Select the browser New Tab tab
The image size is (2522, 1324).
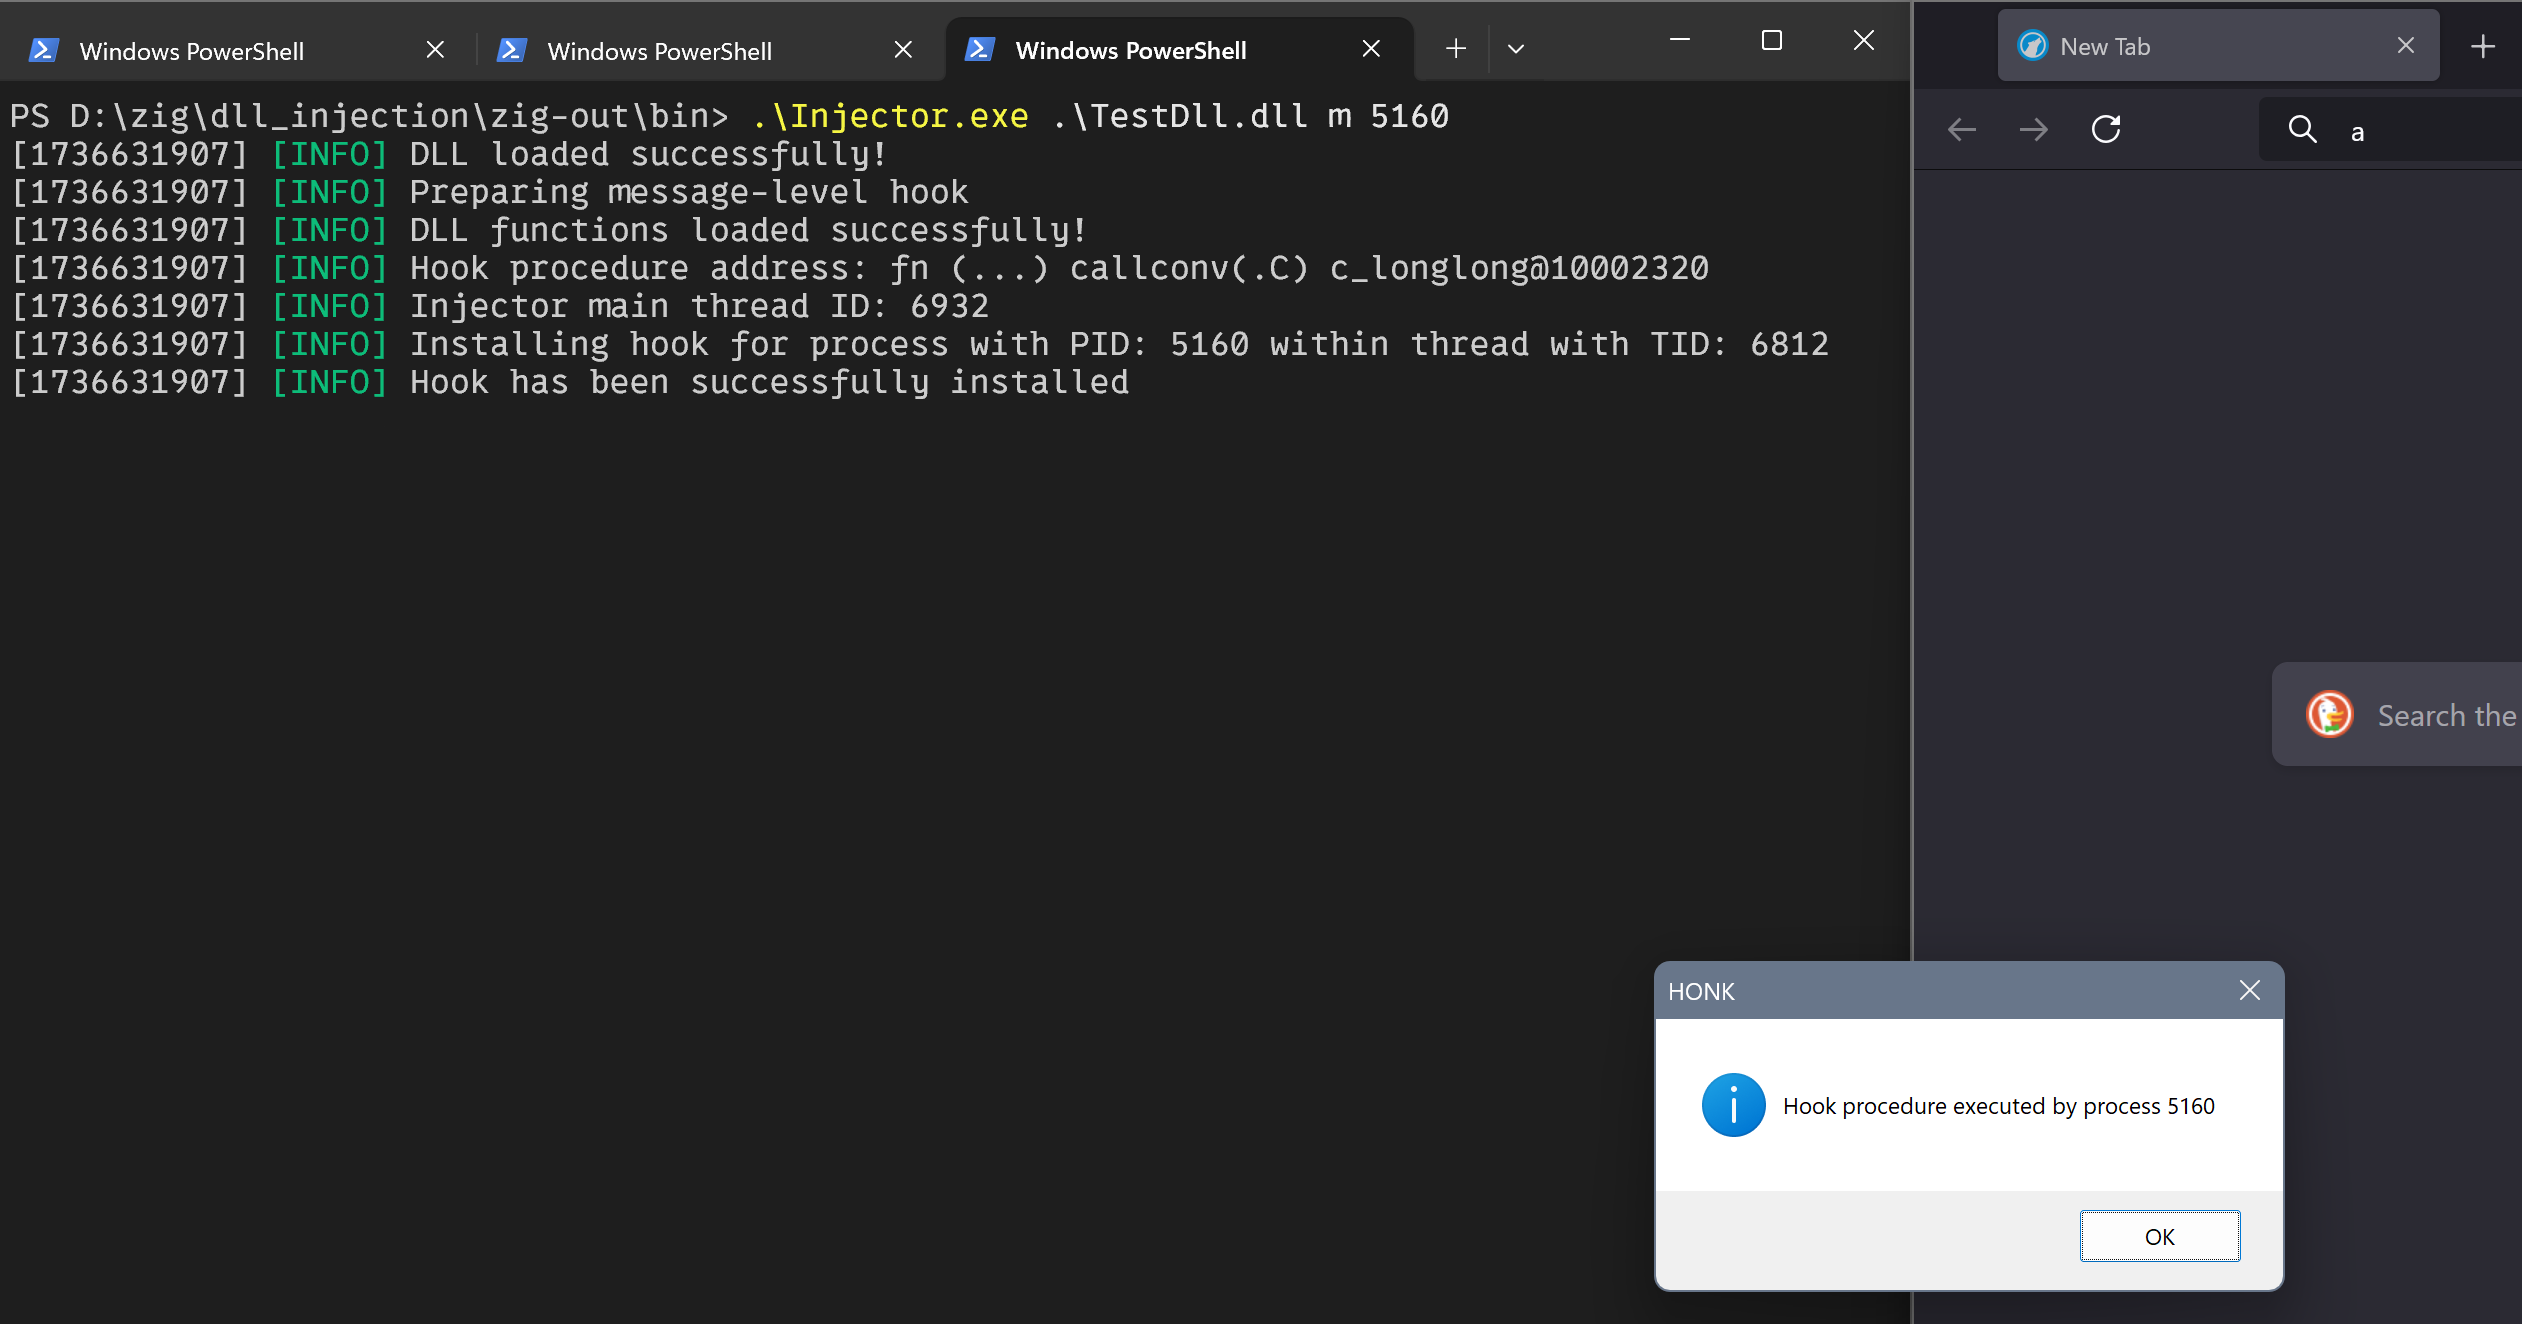tap(2218, 46)
